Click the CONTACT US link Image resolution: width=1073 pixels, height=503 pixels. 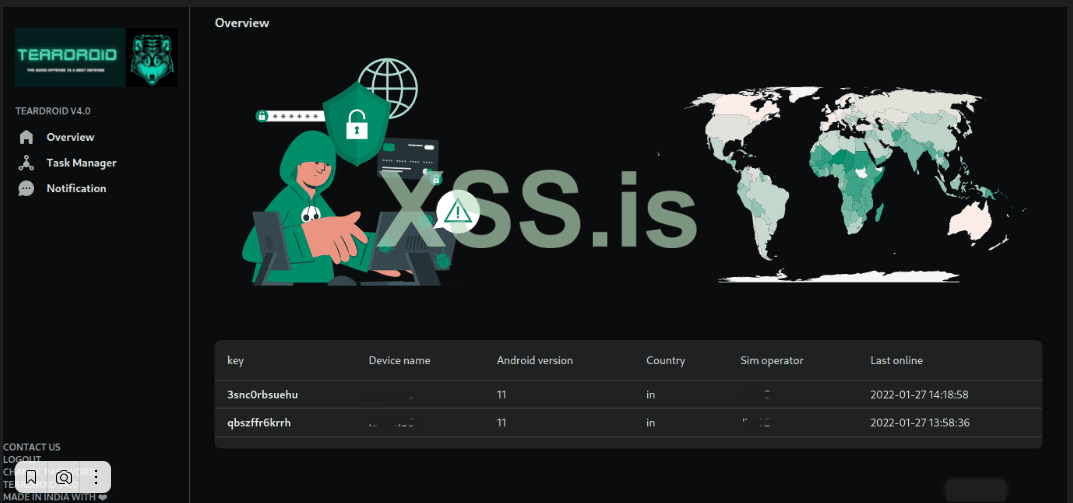click(x=31, y=447)
